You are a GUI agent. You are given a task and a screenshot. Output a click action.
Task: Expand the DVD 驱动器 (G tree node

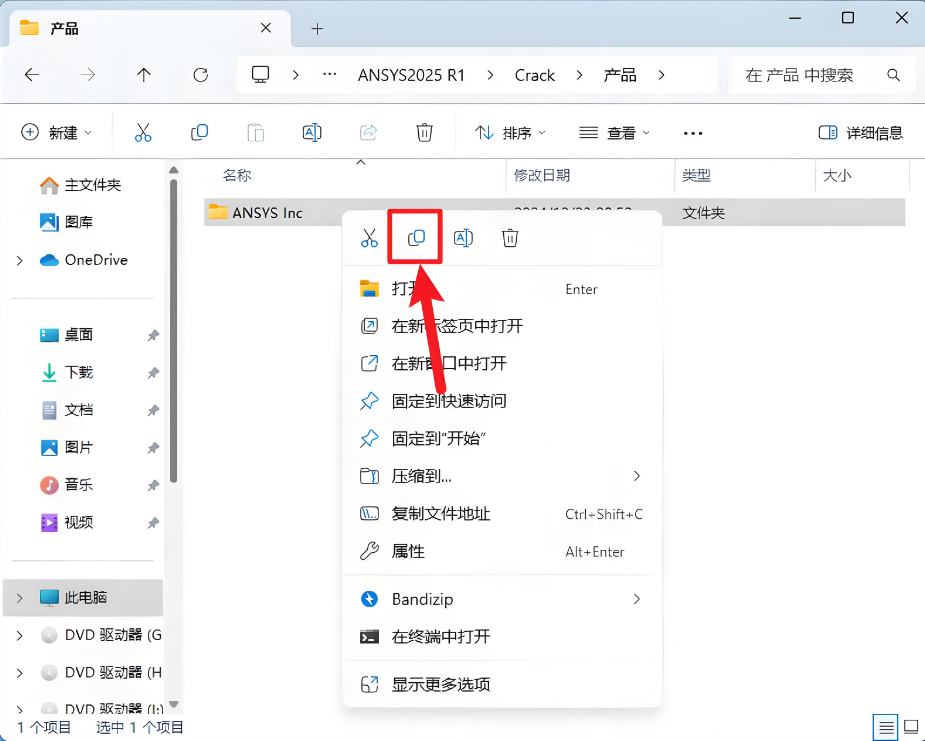[x=19, y=635]
